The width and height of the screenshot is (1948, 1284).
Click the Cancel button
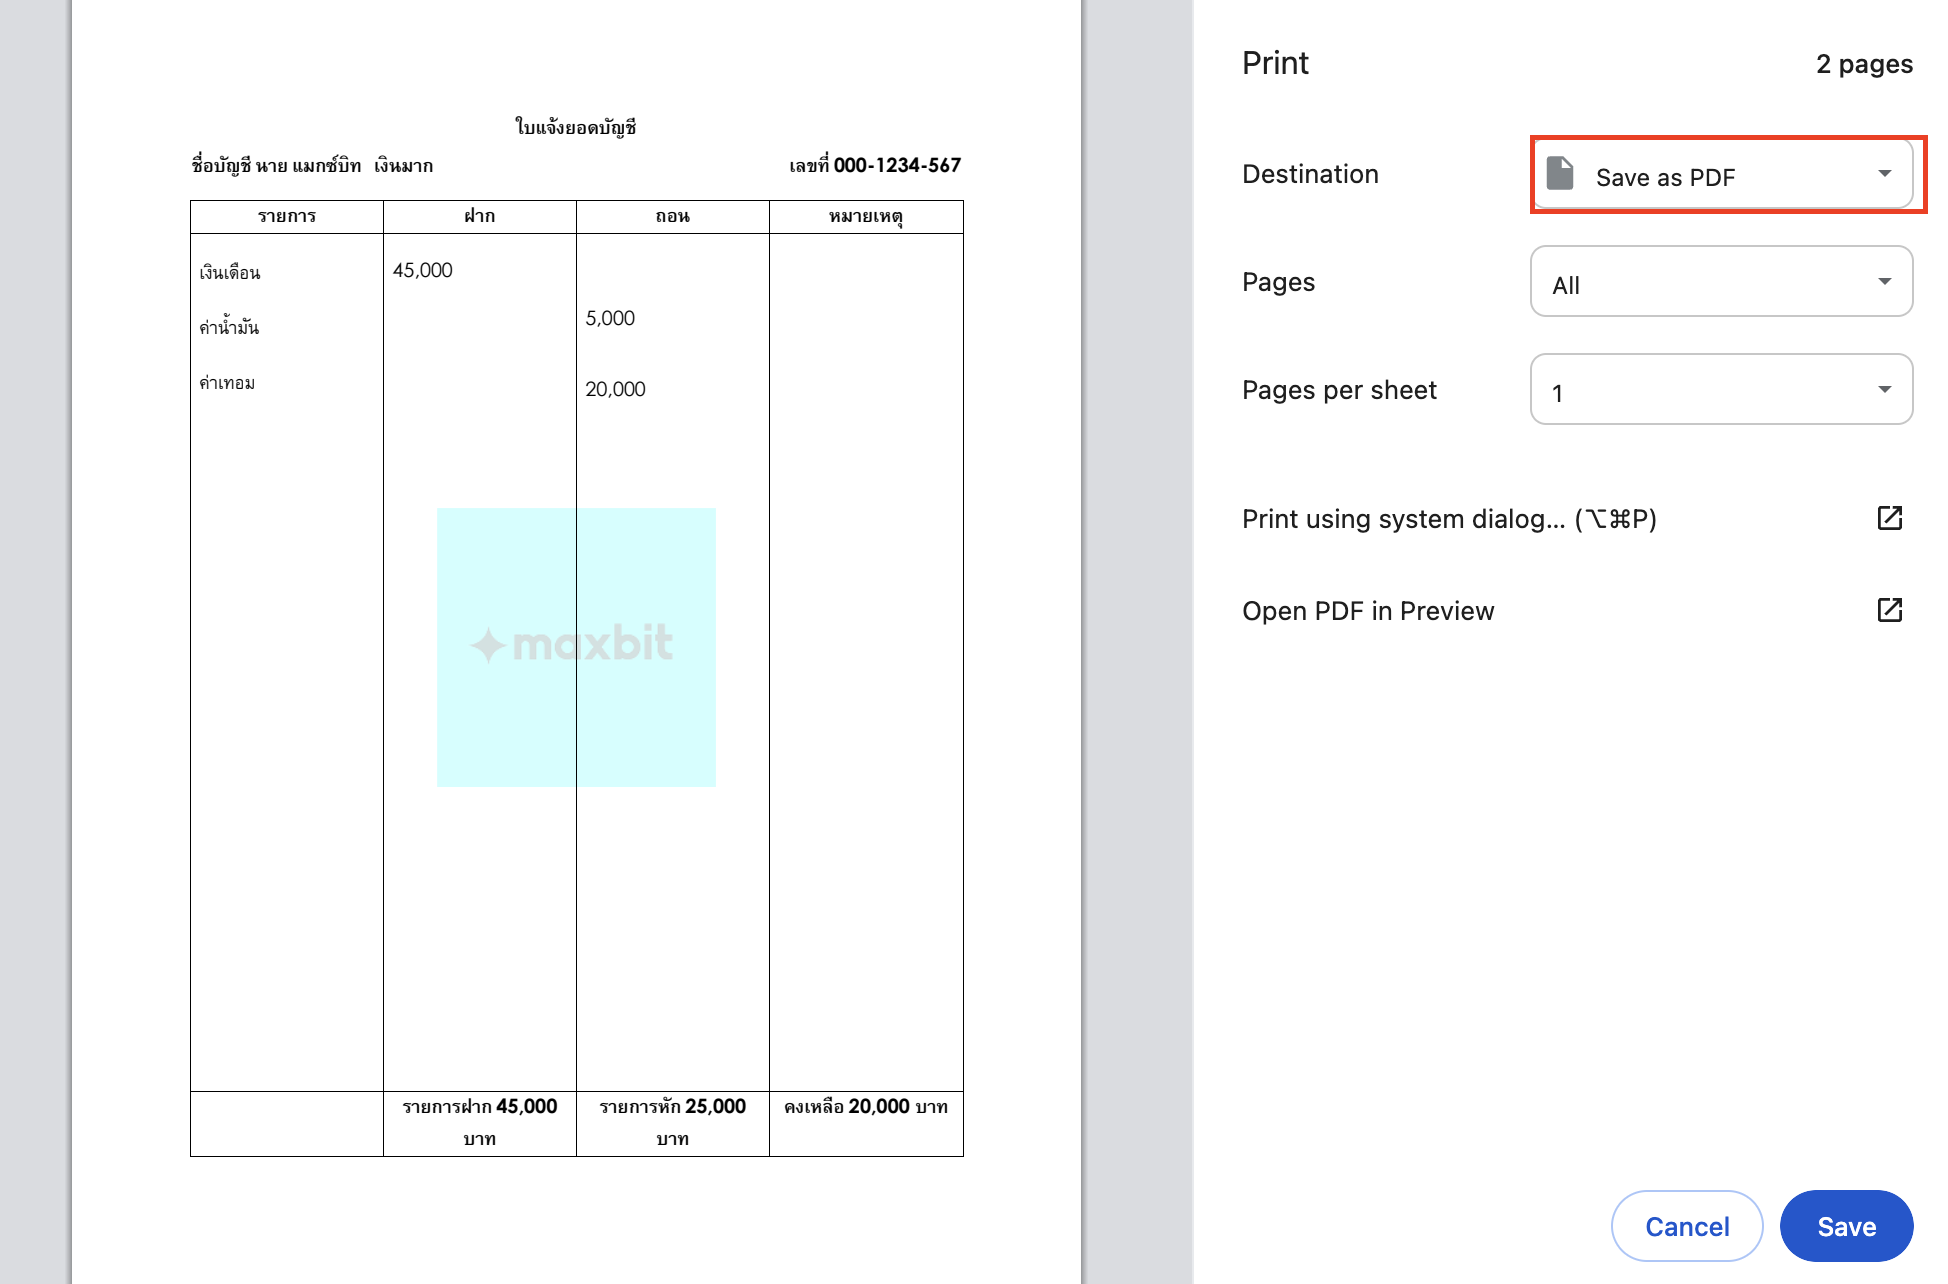(1687, 1226)
